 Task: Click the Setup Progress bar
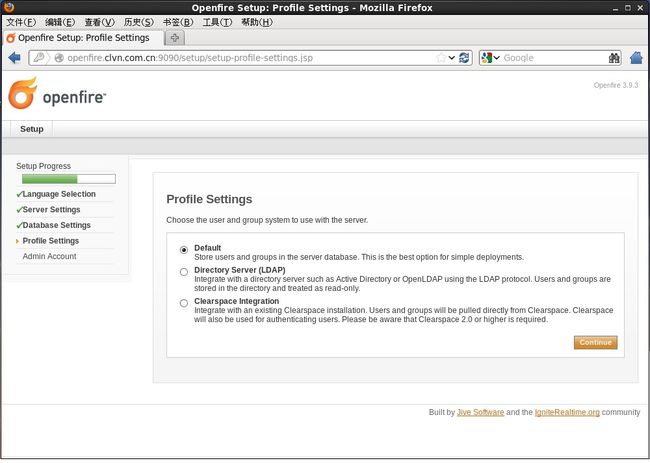point(69,179)
